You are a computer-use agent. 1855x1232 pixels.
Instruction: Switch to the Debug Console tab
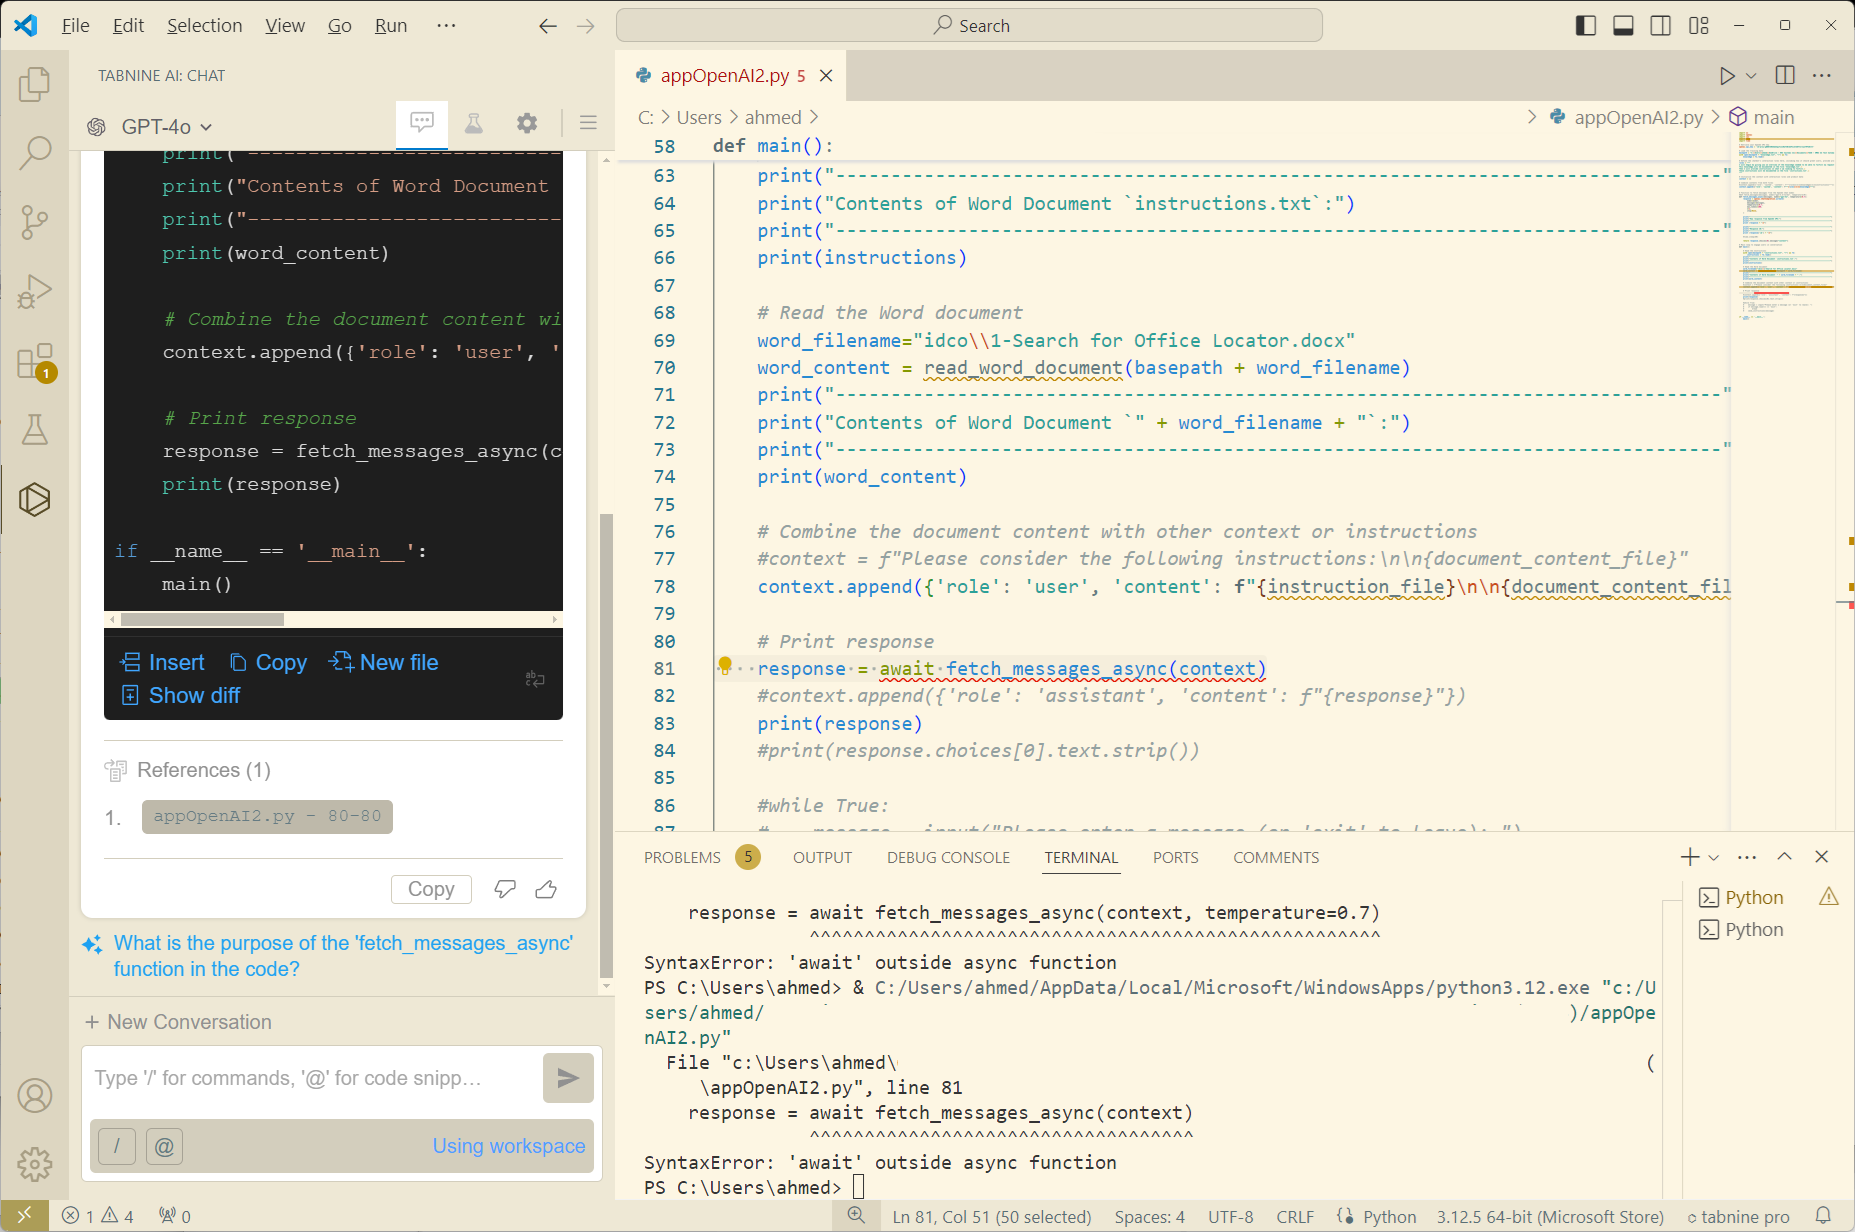pos(948,858)
